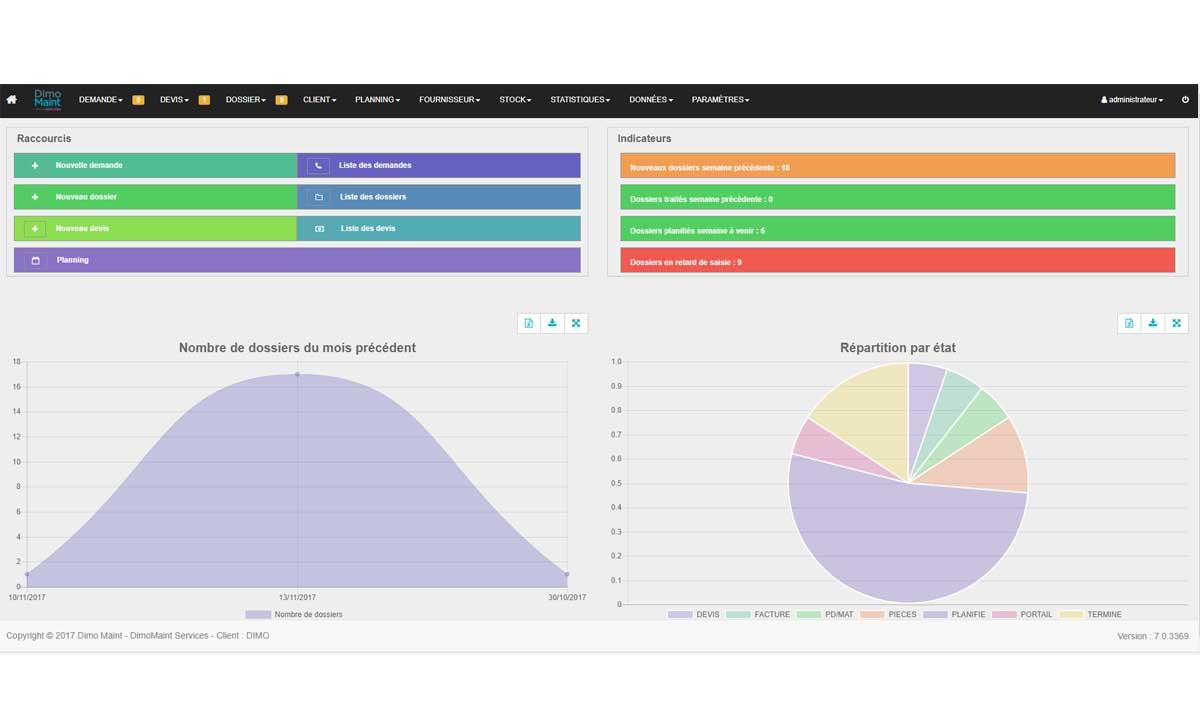This screenshot has height=720, width=1200.
Task: Toggle PD/MAT in the pie chart legend
Action: pyautogui.click(x=825, y=614)
